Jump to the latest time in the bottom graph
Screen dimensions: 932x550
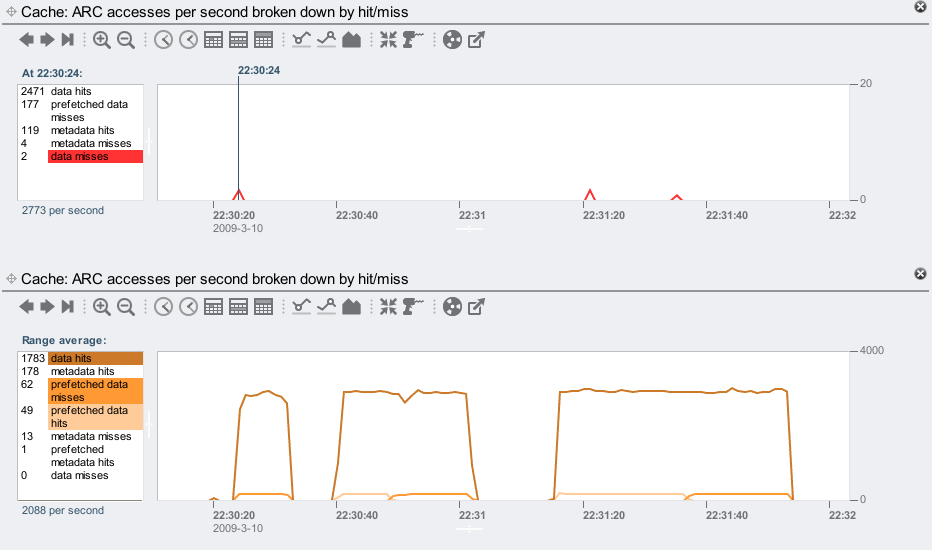68,307
